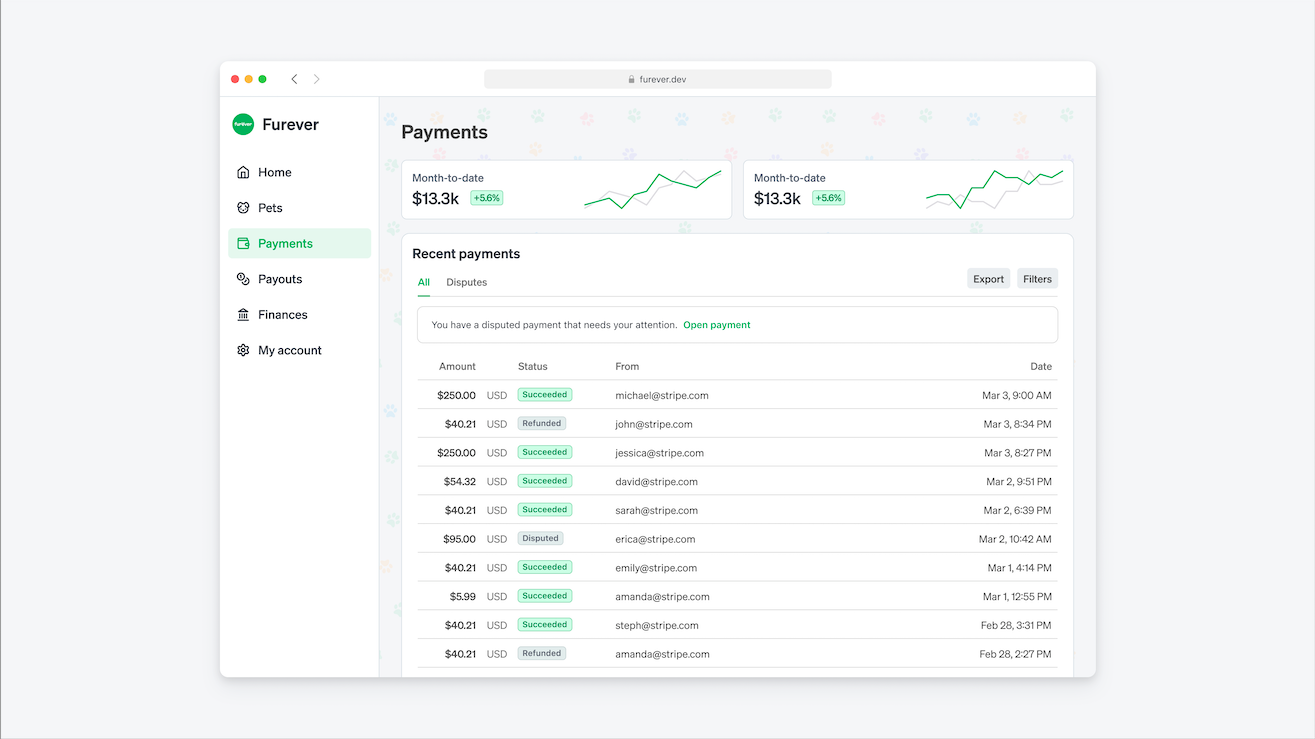Click the Export button
This screenshot has height=739, width=1315.
coord(988,278)
